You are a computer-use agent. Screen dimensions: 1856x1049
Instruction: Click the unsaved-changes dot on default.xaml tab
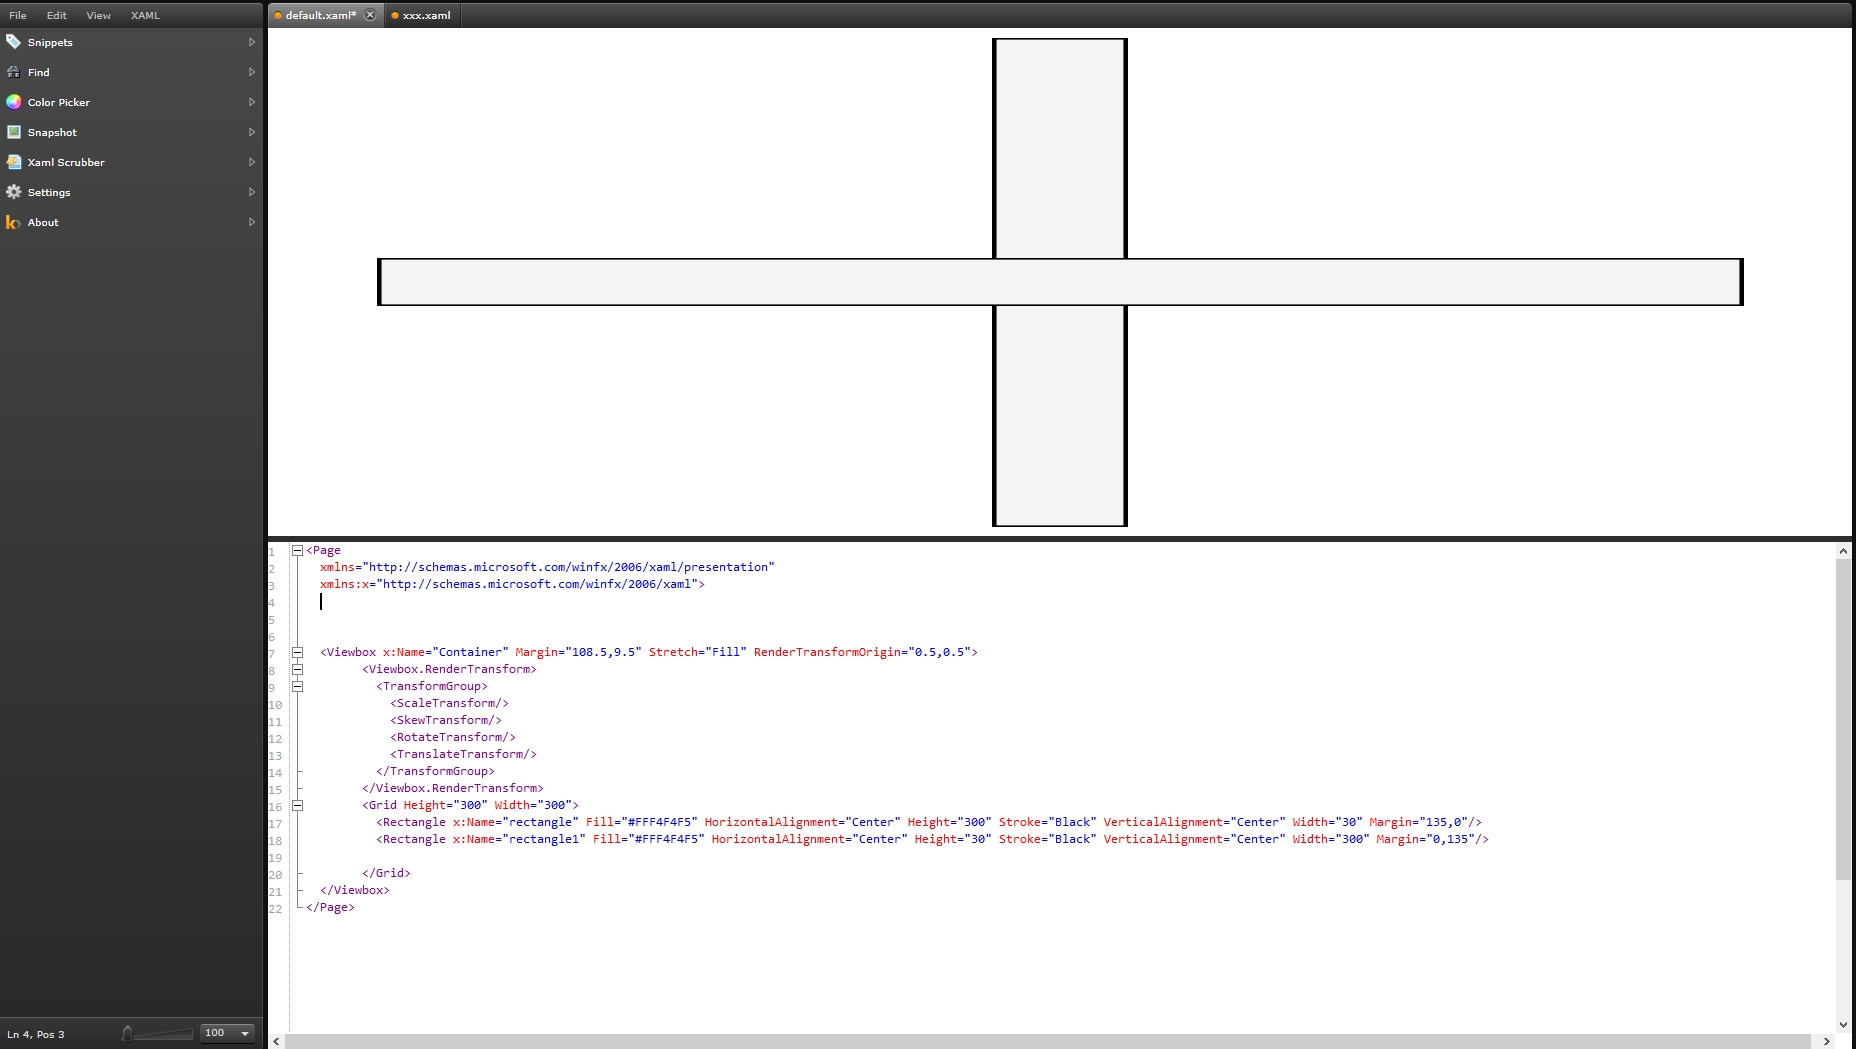(280, 15)
